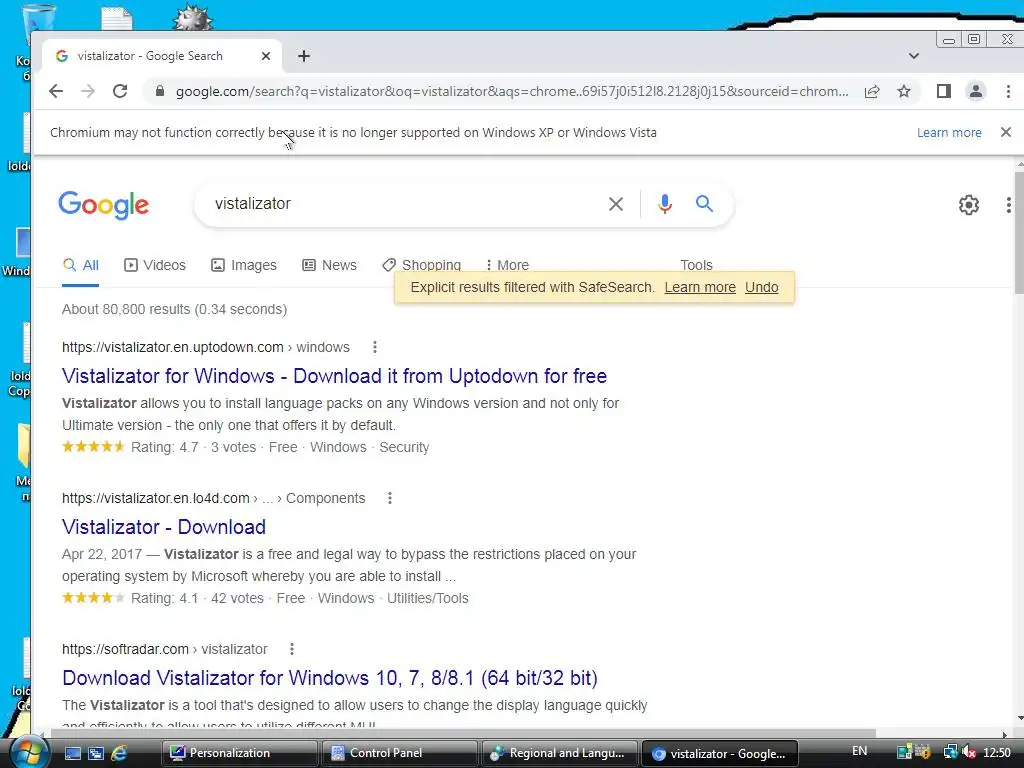The height and width of the screenshot is (768, 1024).
Task: Go back using the browser back arrow
Action: [x=56, y=91]
